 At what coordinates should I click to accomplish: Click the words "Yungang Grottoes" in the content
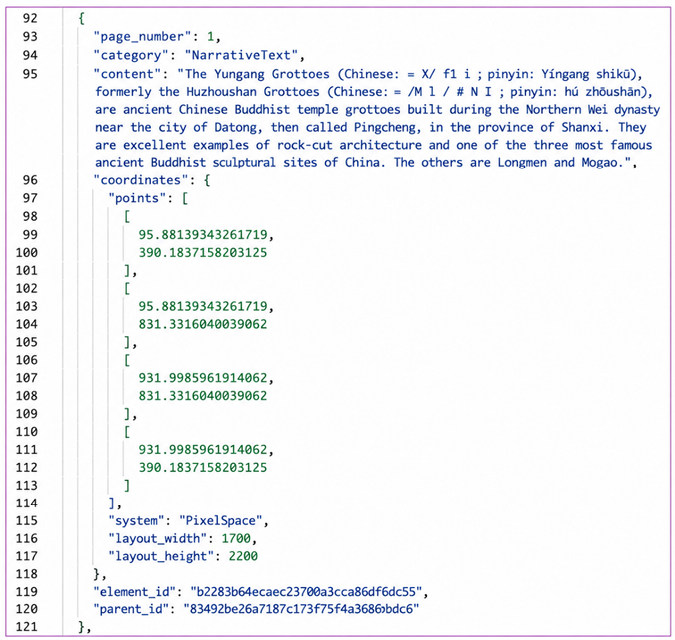coord(272,74)
